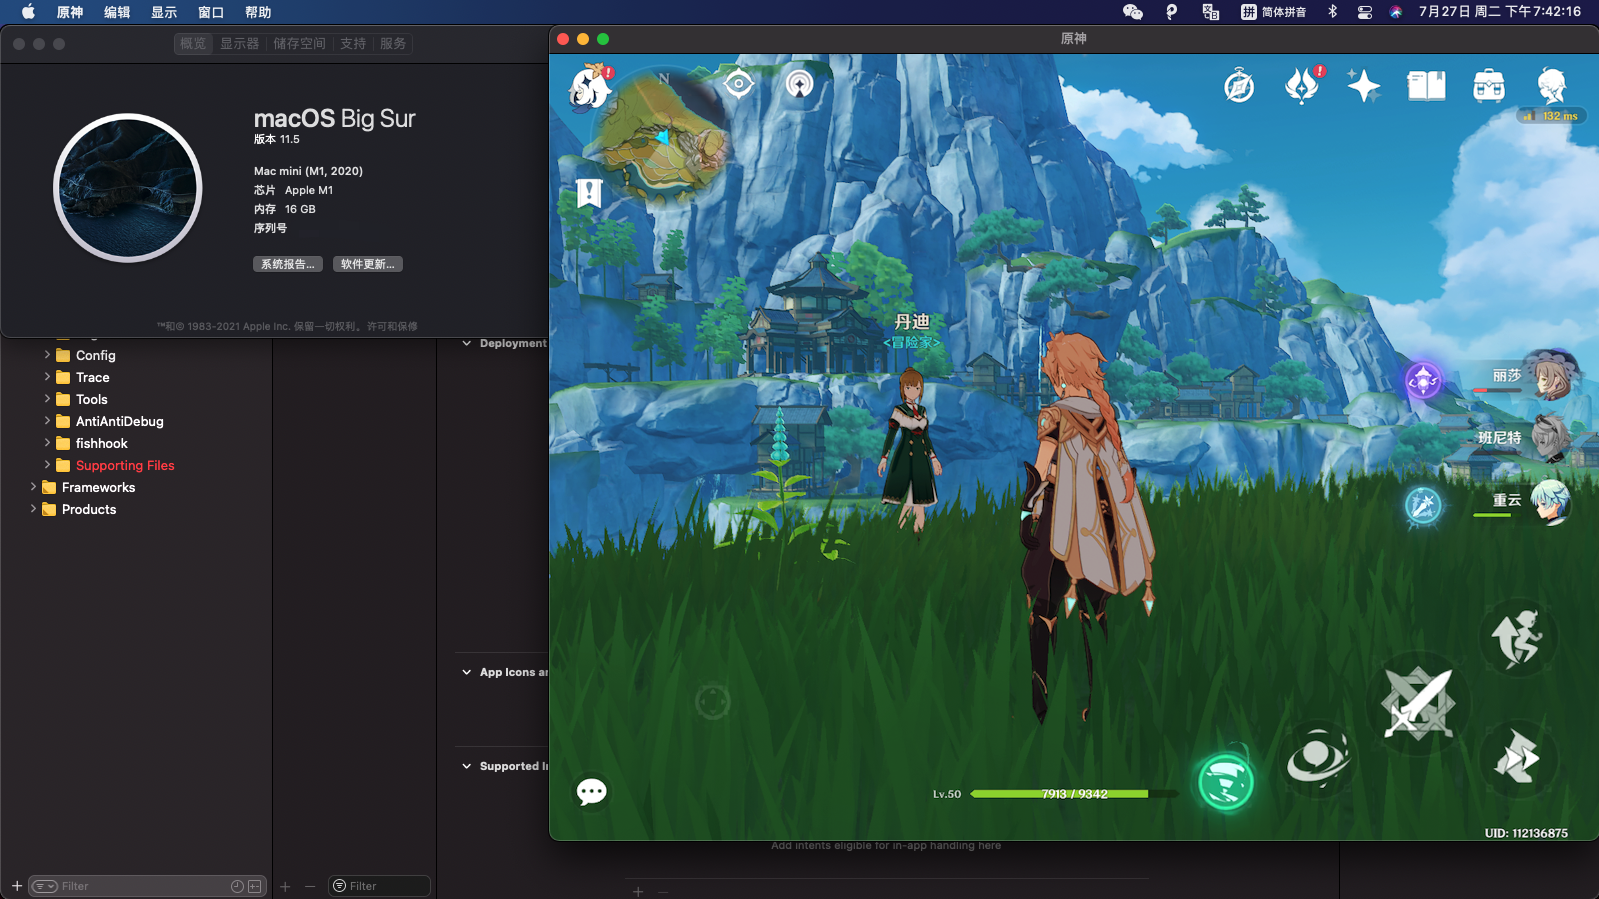Screen dimensions: 1599x899
Task: Activate the elemental skill swirl button
Action: (1318, 759)
